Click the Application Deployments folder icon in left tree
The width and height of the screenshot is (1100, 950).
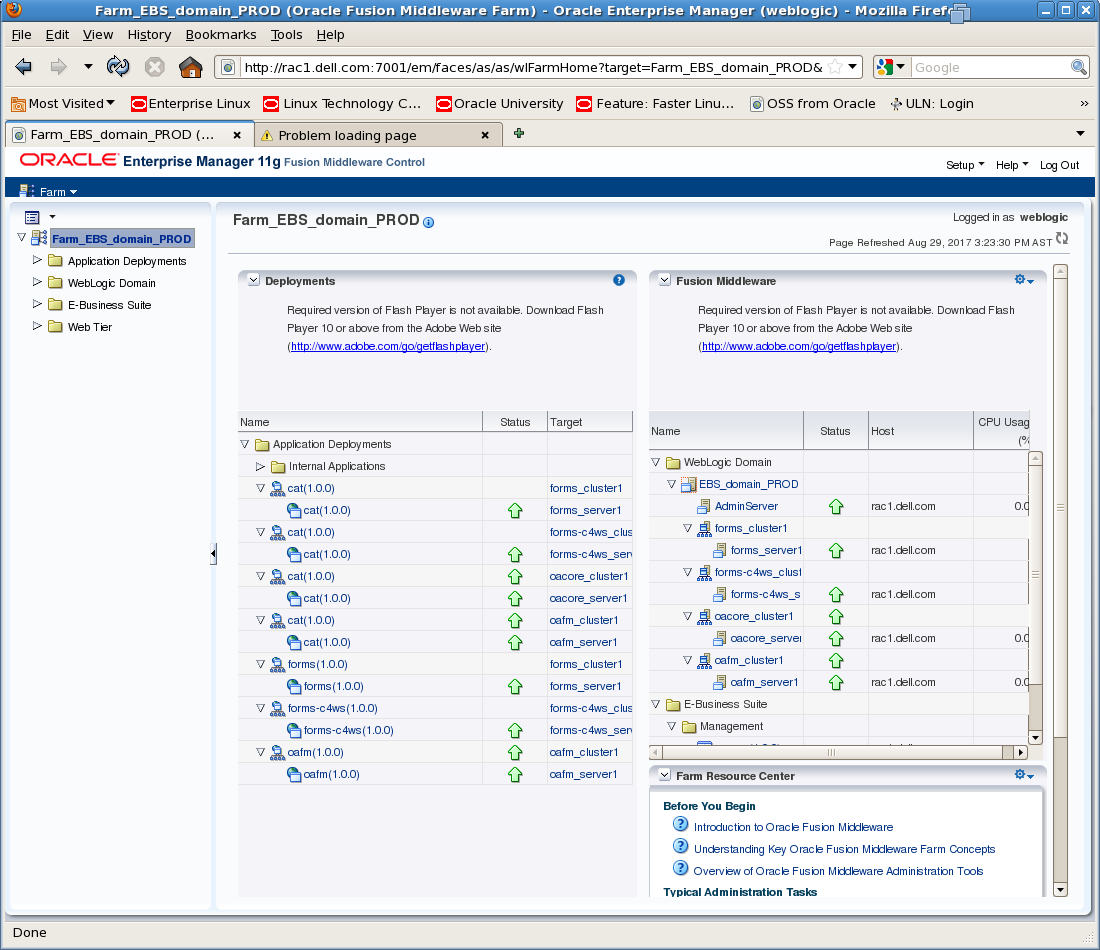(x=55, y=261)
